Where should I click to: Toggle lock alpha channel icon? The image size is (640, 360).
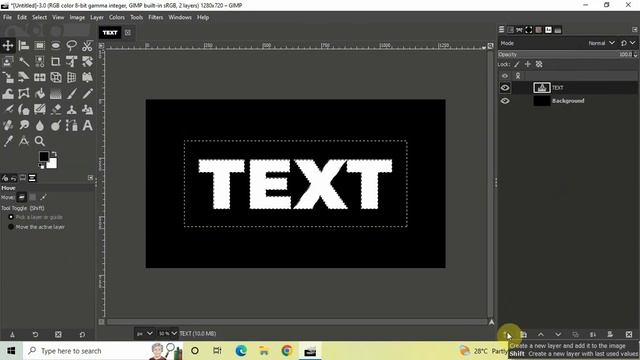pos(539,64)
